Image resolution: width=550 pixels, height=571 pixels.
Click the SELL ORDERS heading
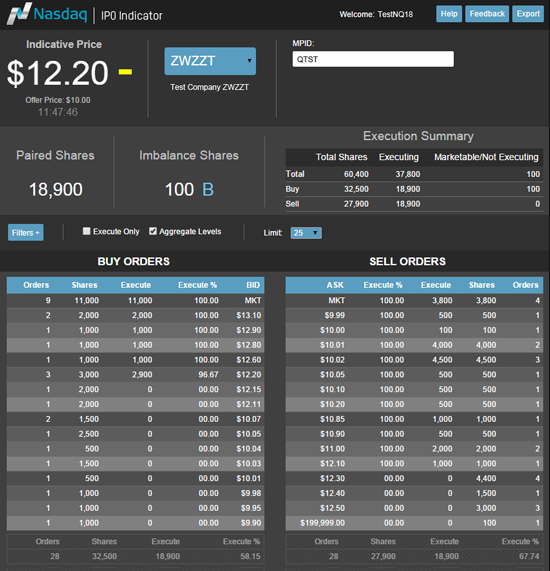point(407,261)
